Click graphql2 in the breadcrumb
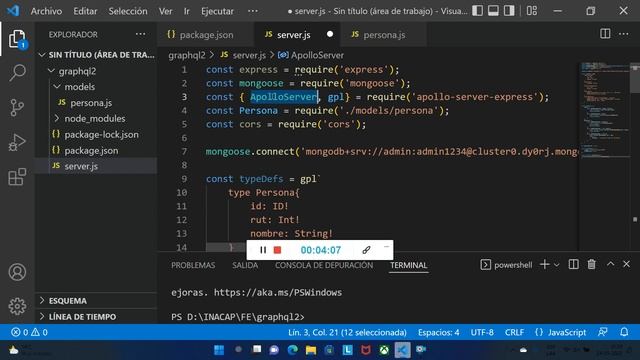The height and width of the screenshot is (360, 640). tap(187, 55)
